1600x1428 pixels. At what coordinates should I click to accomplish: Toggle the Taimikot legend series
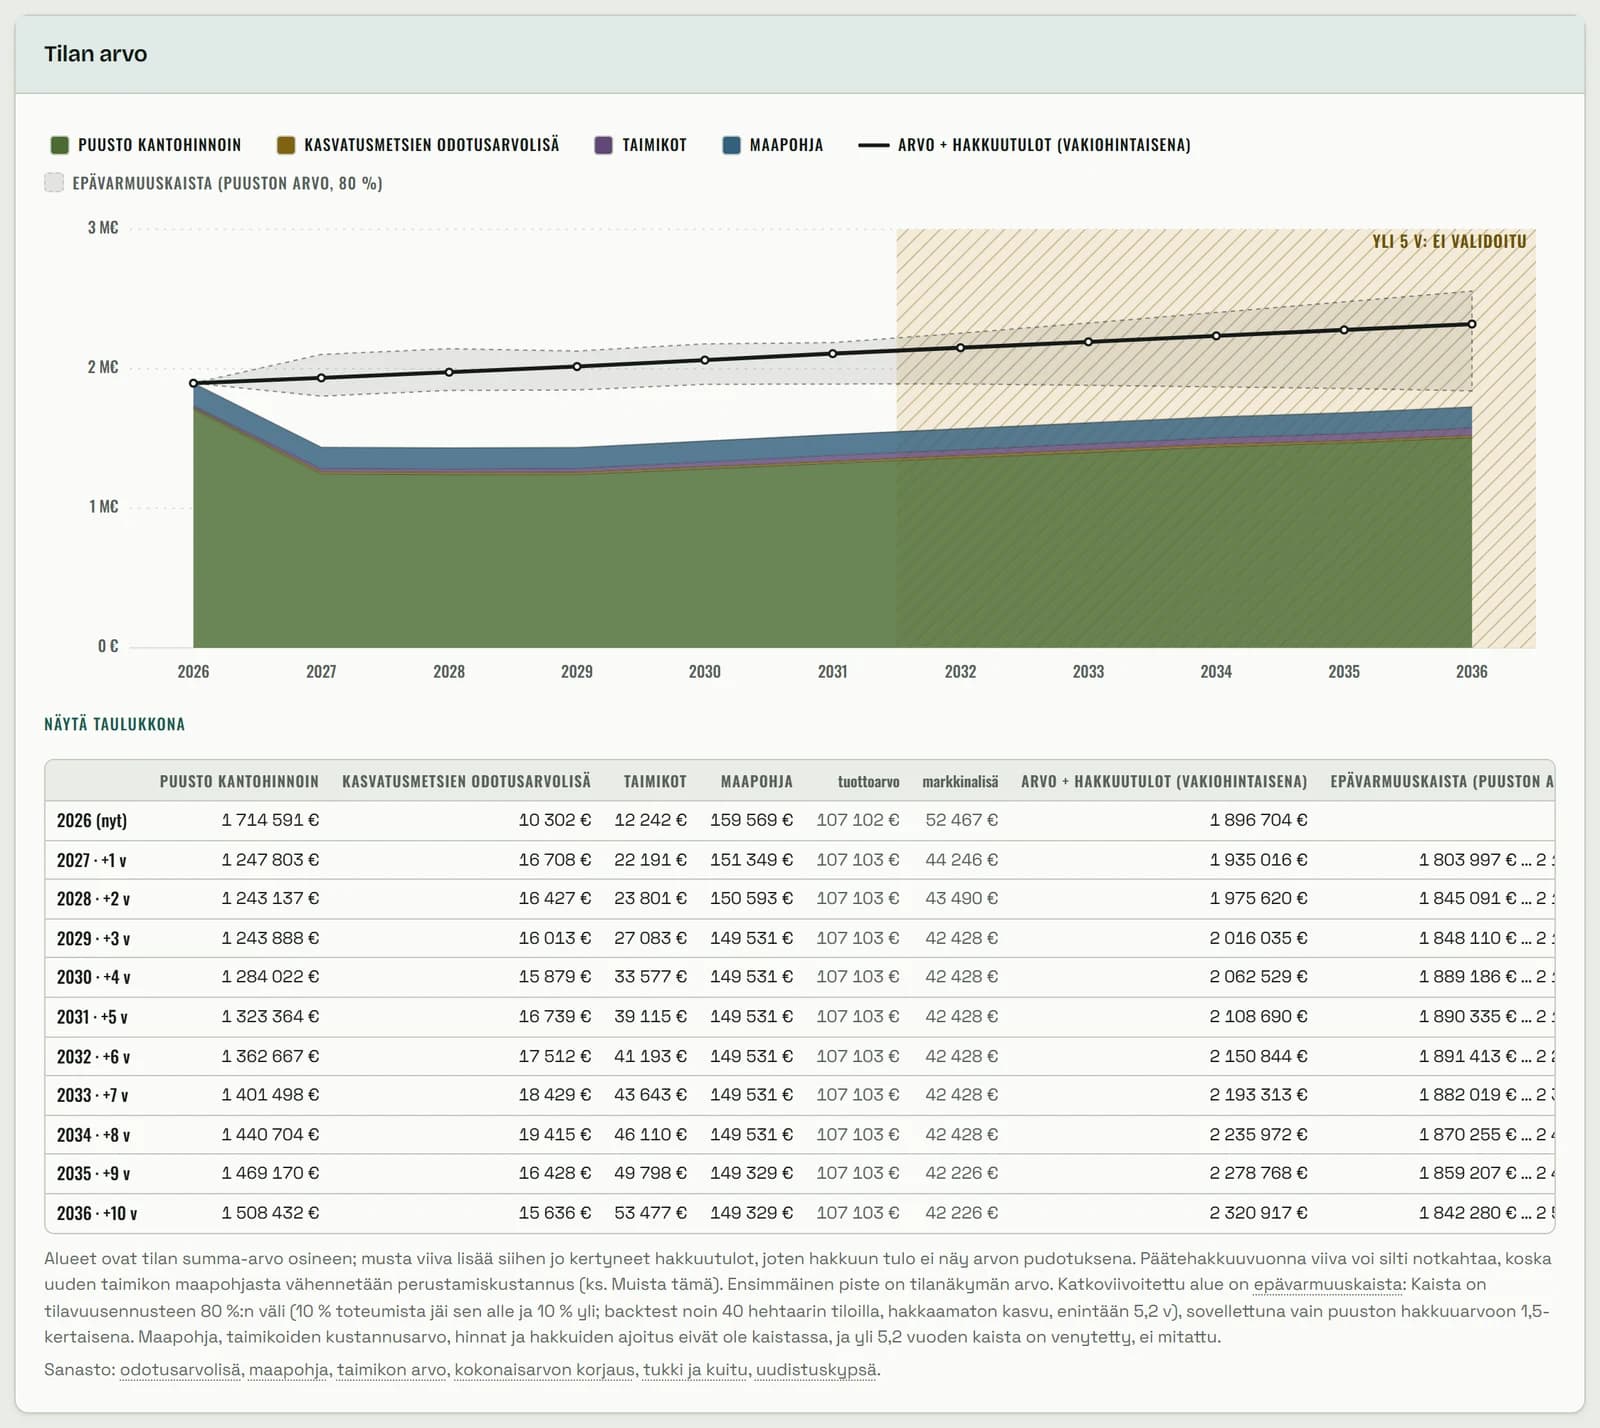[640, 145]
